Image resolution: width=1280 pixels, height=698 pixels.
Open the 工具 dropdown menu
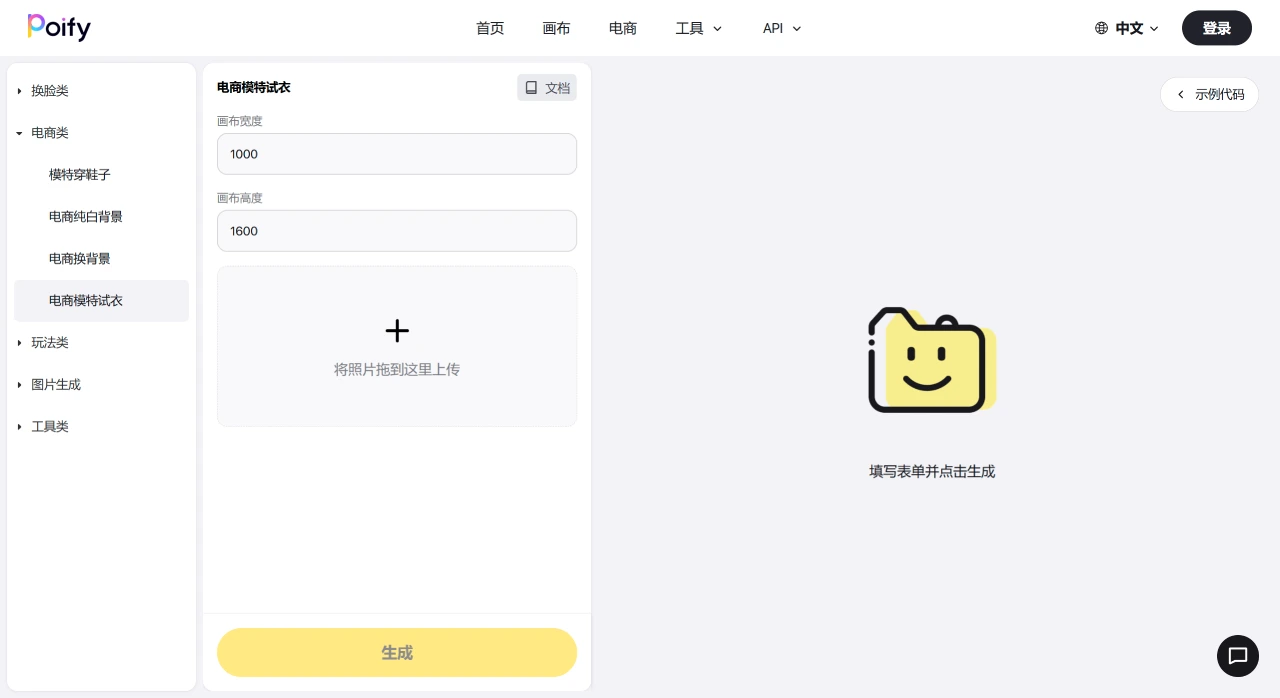(698, 28)
